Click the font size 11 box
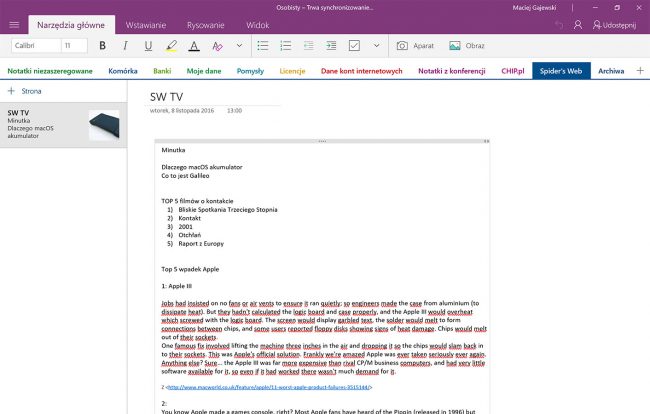The height and width of the screenshot is (414, 650). point(75,46)
